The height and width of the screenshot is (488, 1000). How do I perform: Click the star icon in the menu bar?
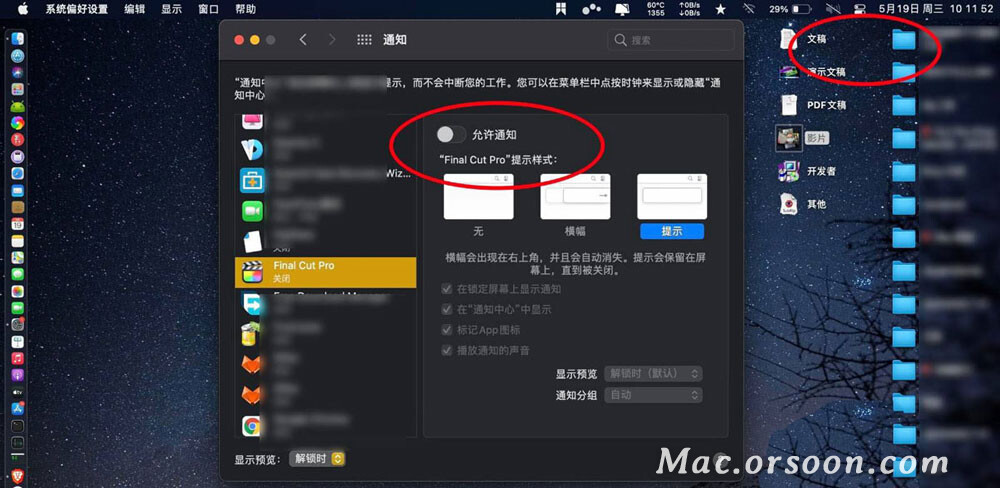pos(721,9)
